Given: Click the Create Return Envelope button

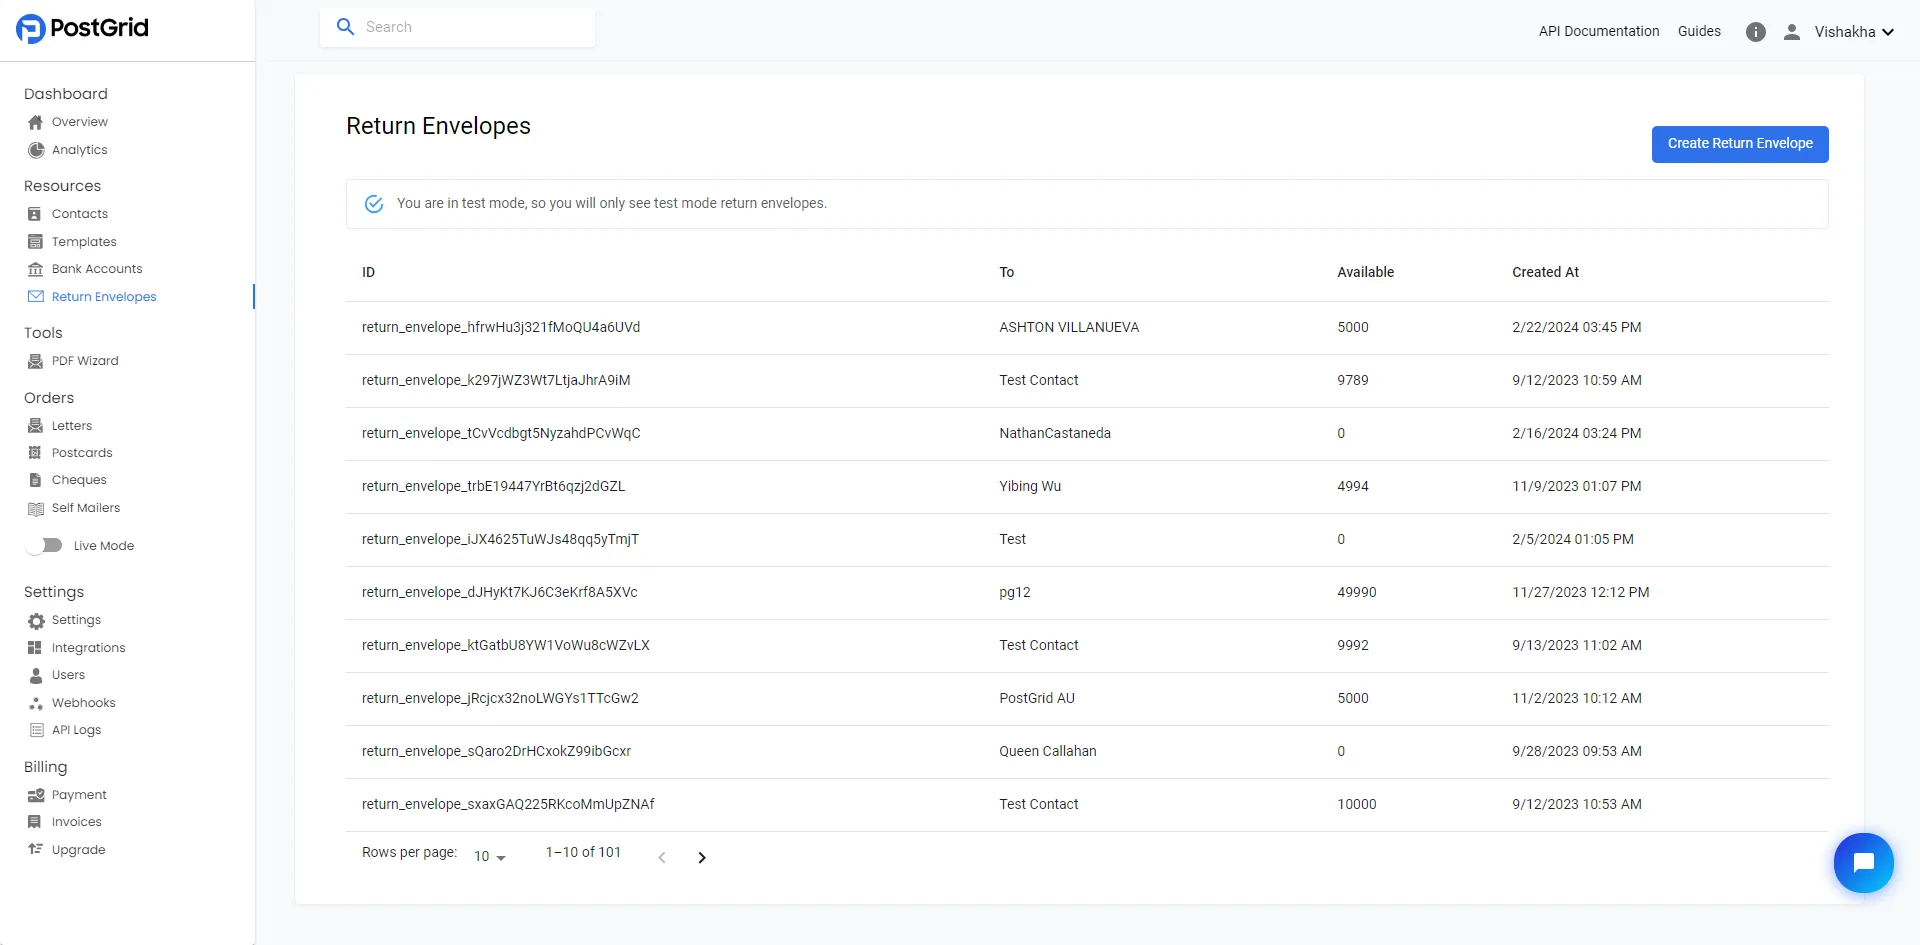Looking at the screenshot, I should coord(1740,144).
